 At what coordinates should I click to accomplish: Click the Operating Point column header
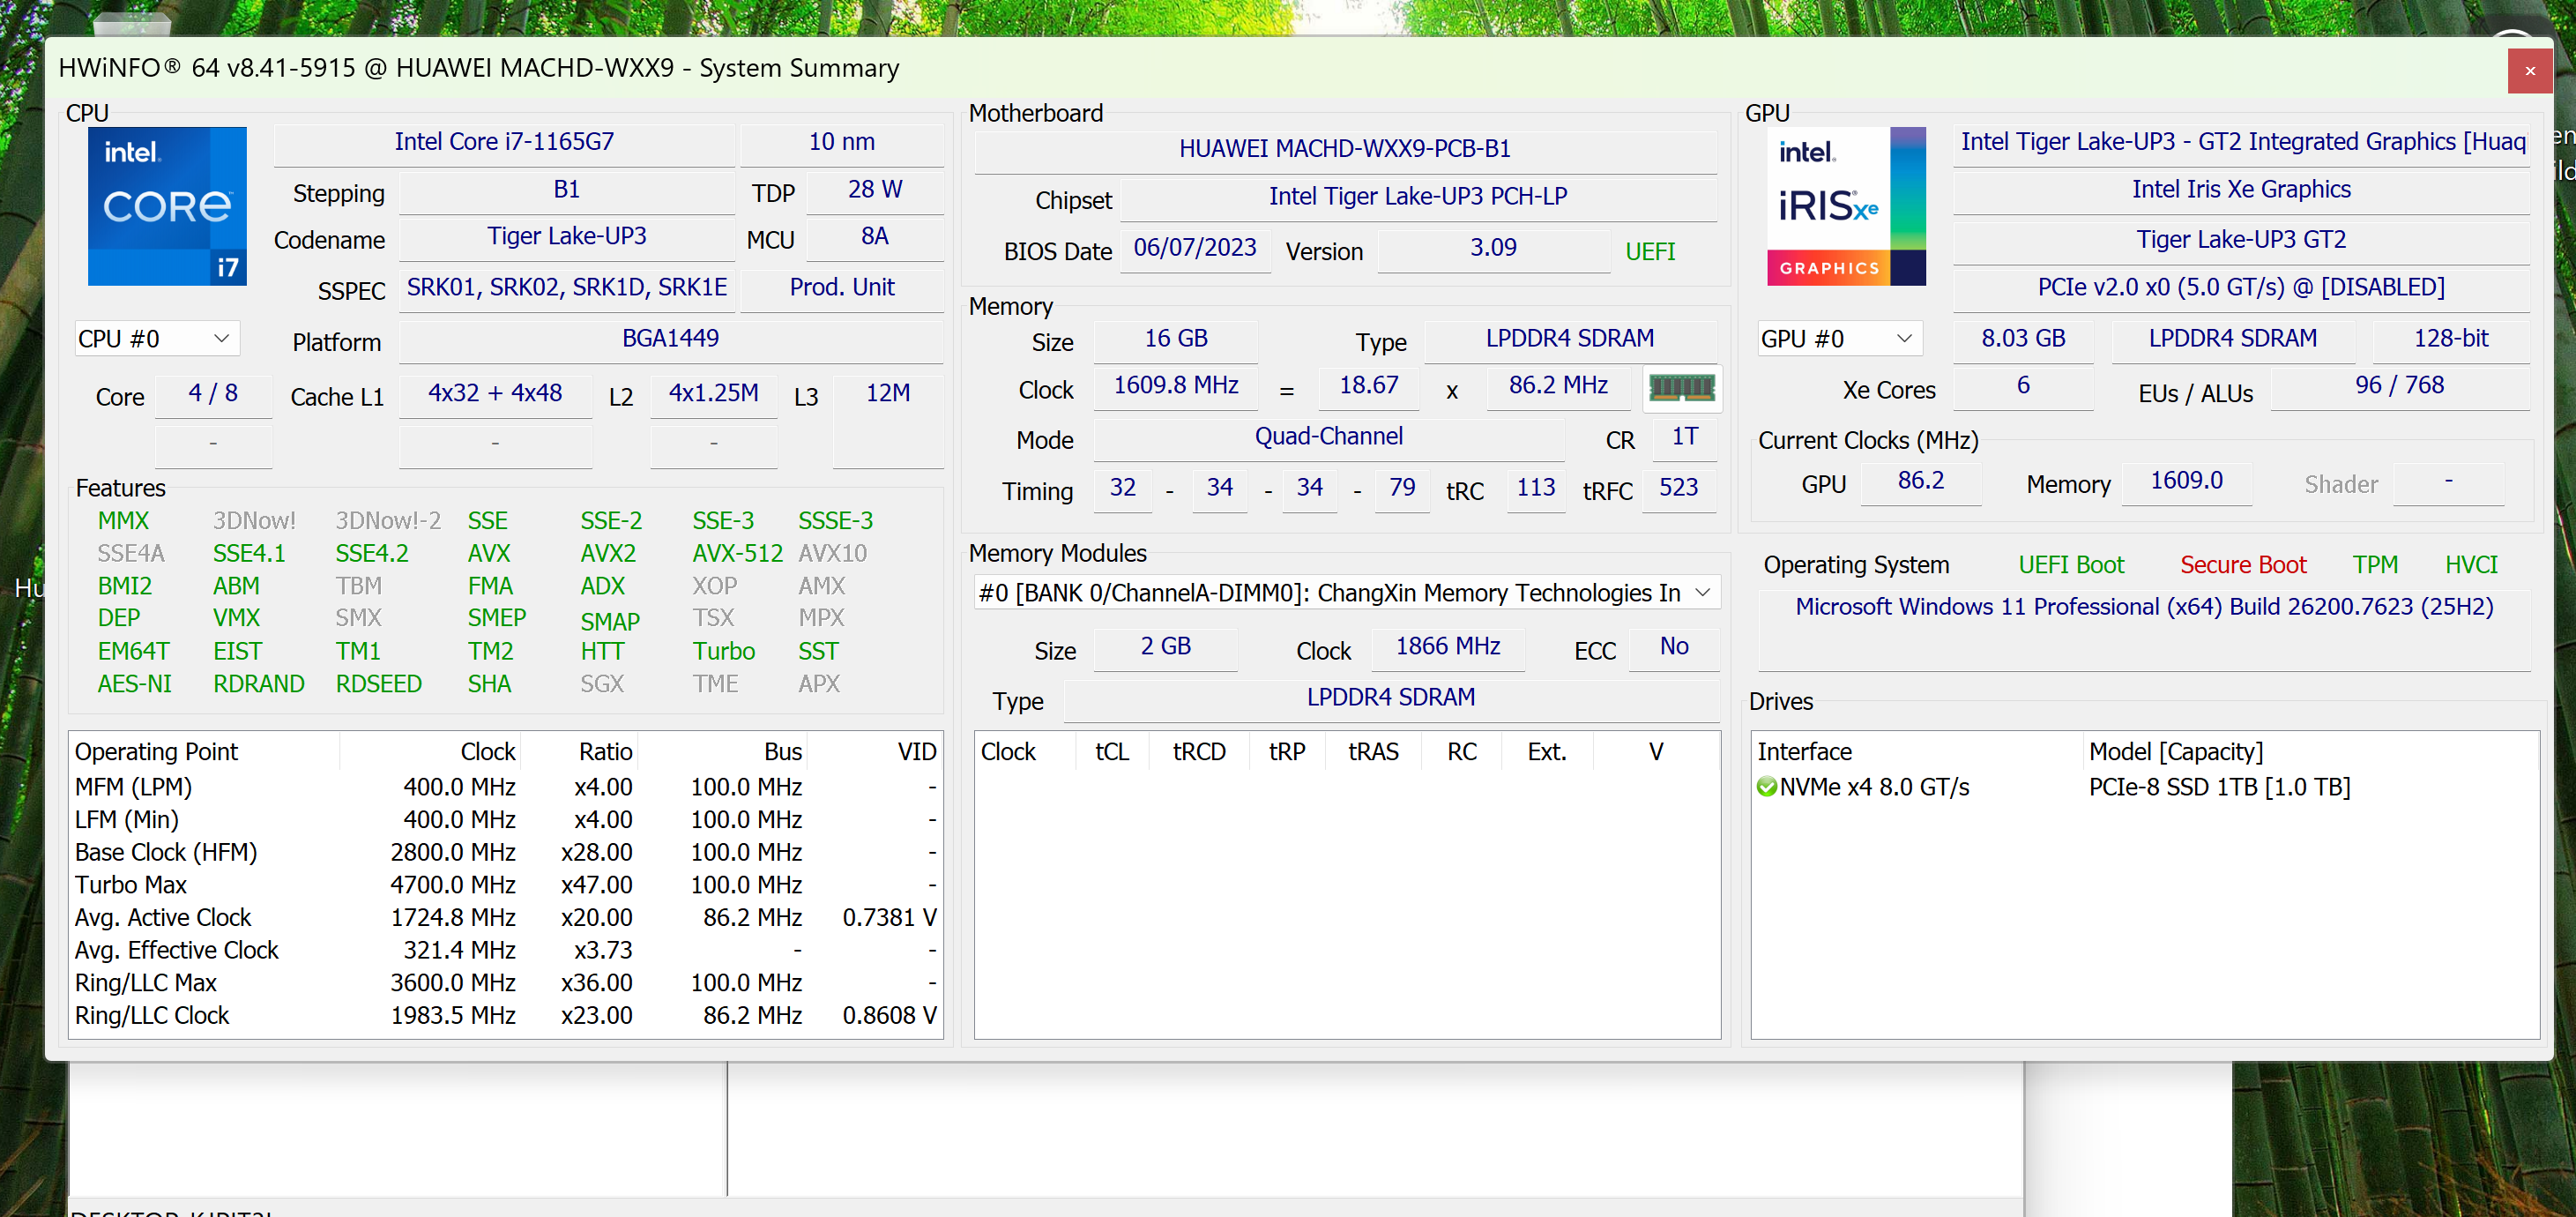pos(205,751)
